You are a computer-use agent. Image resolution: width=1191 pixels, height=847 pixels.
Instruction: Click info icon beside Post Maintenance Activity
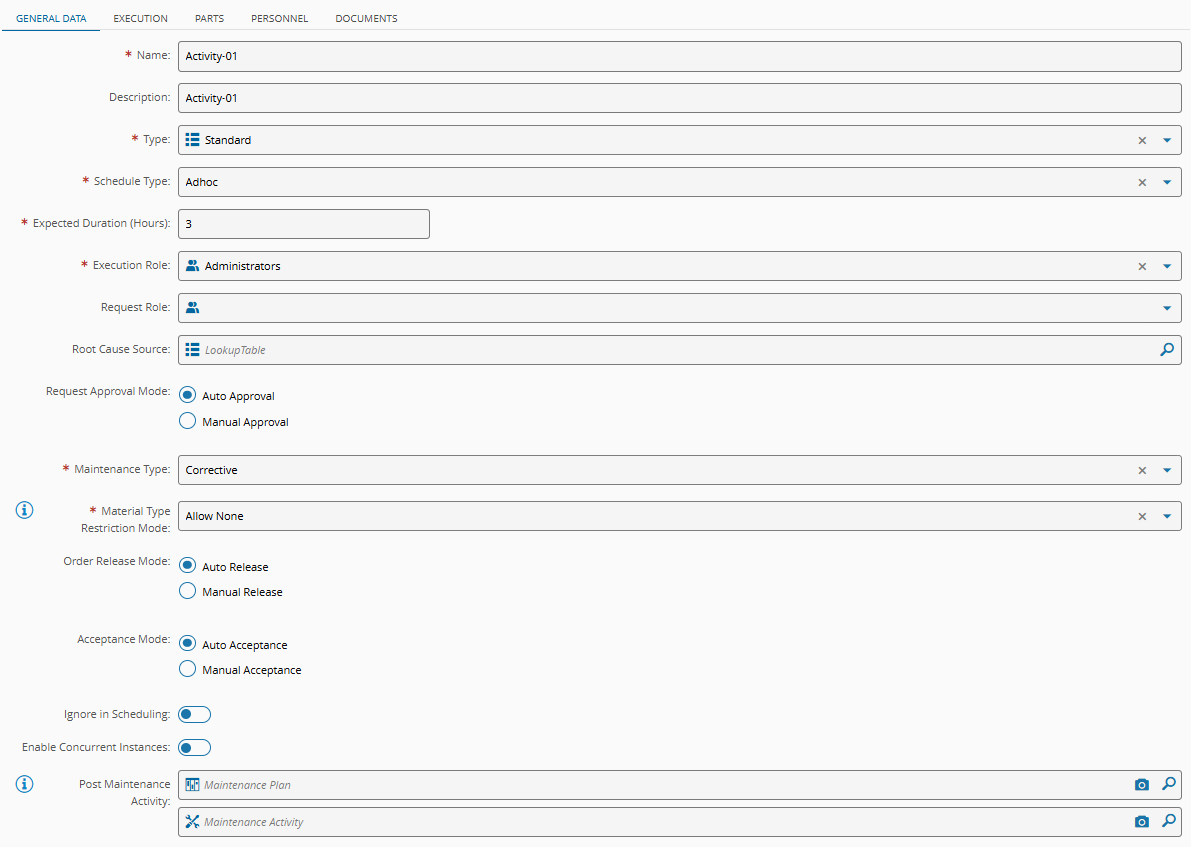(24, 784)
